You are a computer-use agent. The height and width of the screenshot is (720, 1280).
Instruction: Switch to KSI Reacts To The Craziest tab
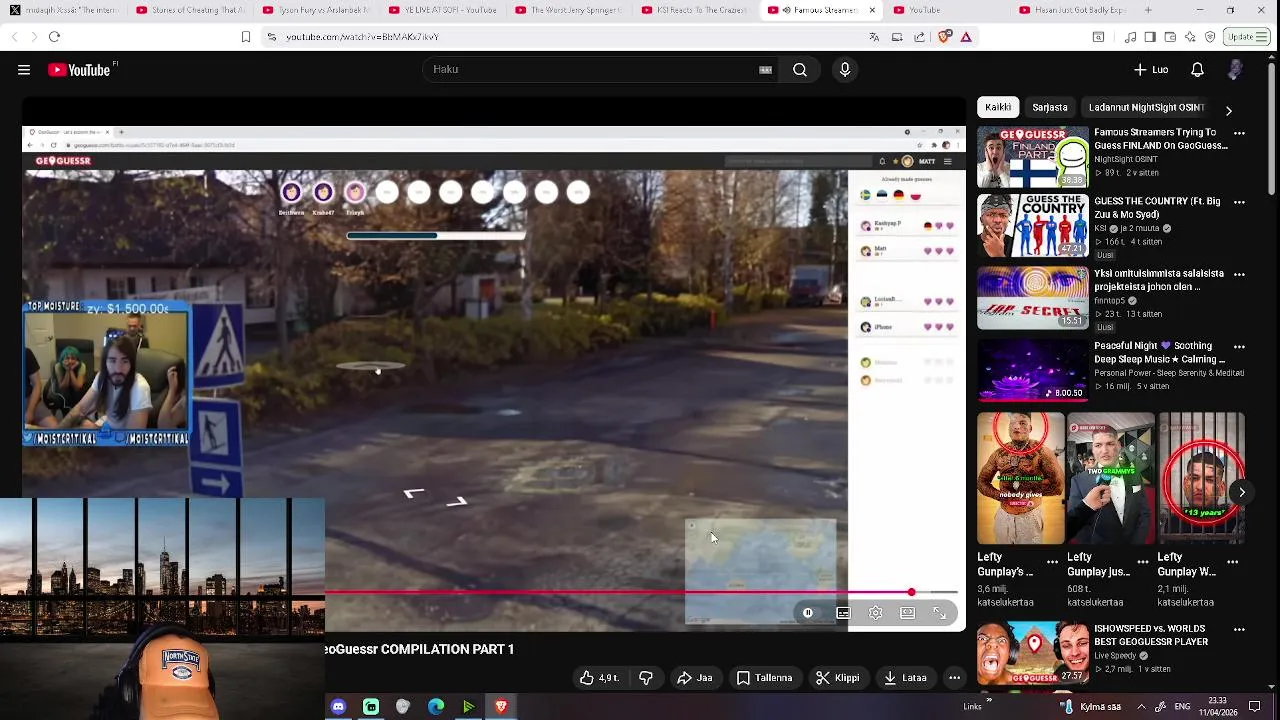click(x=694, y=10)
